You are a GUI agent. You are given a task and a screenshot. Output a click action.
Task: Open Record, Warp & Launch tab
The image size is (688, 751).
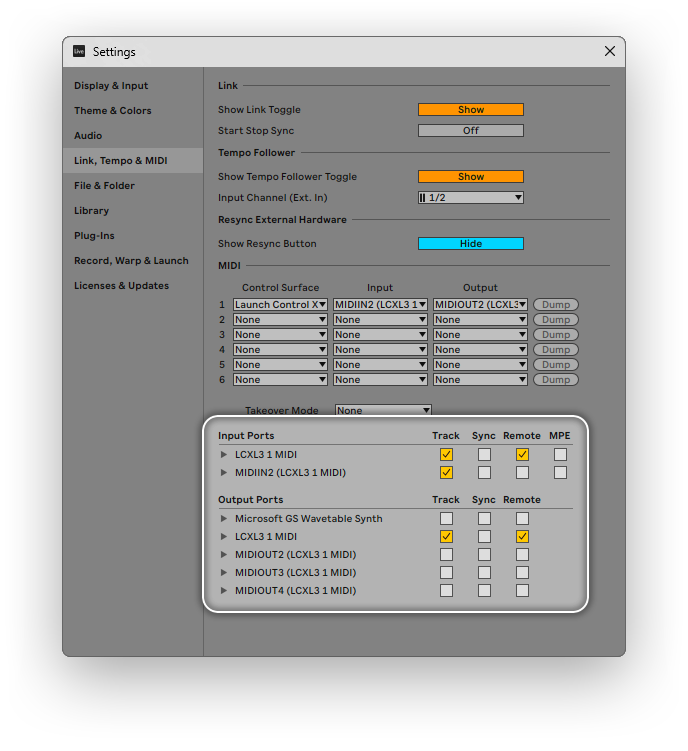pyautogui.click(x=131, y=261)
